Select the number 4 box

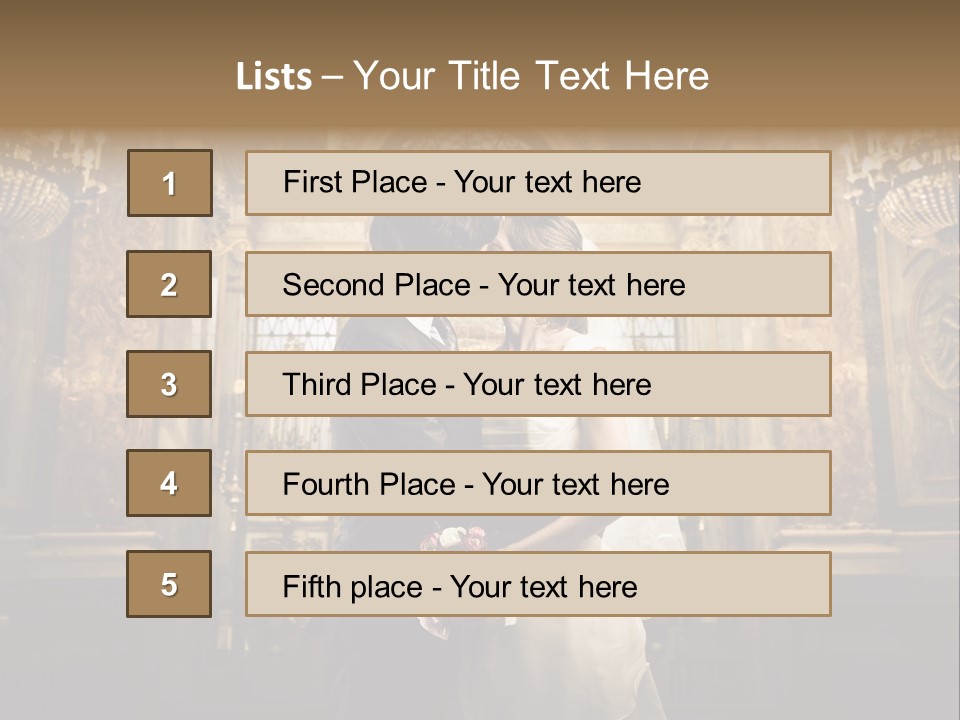169,483
